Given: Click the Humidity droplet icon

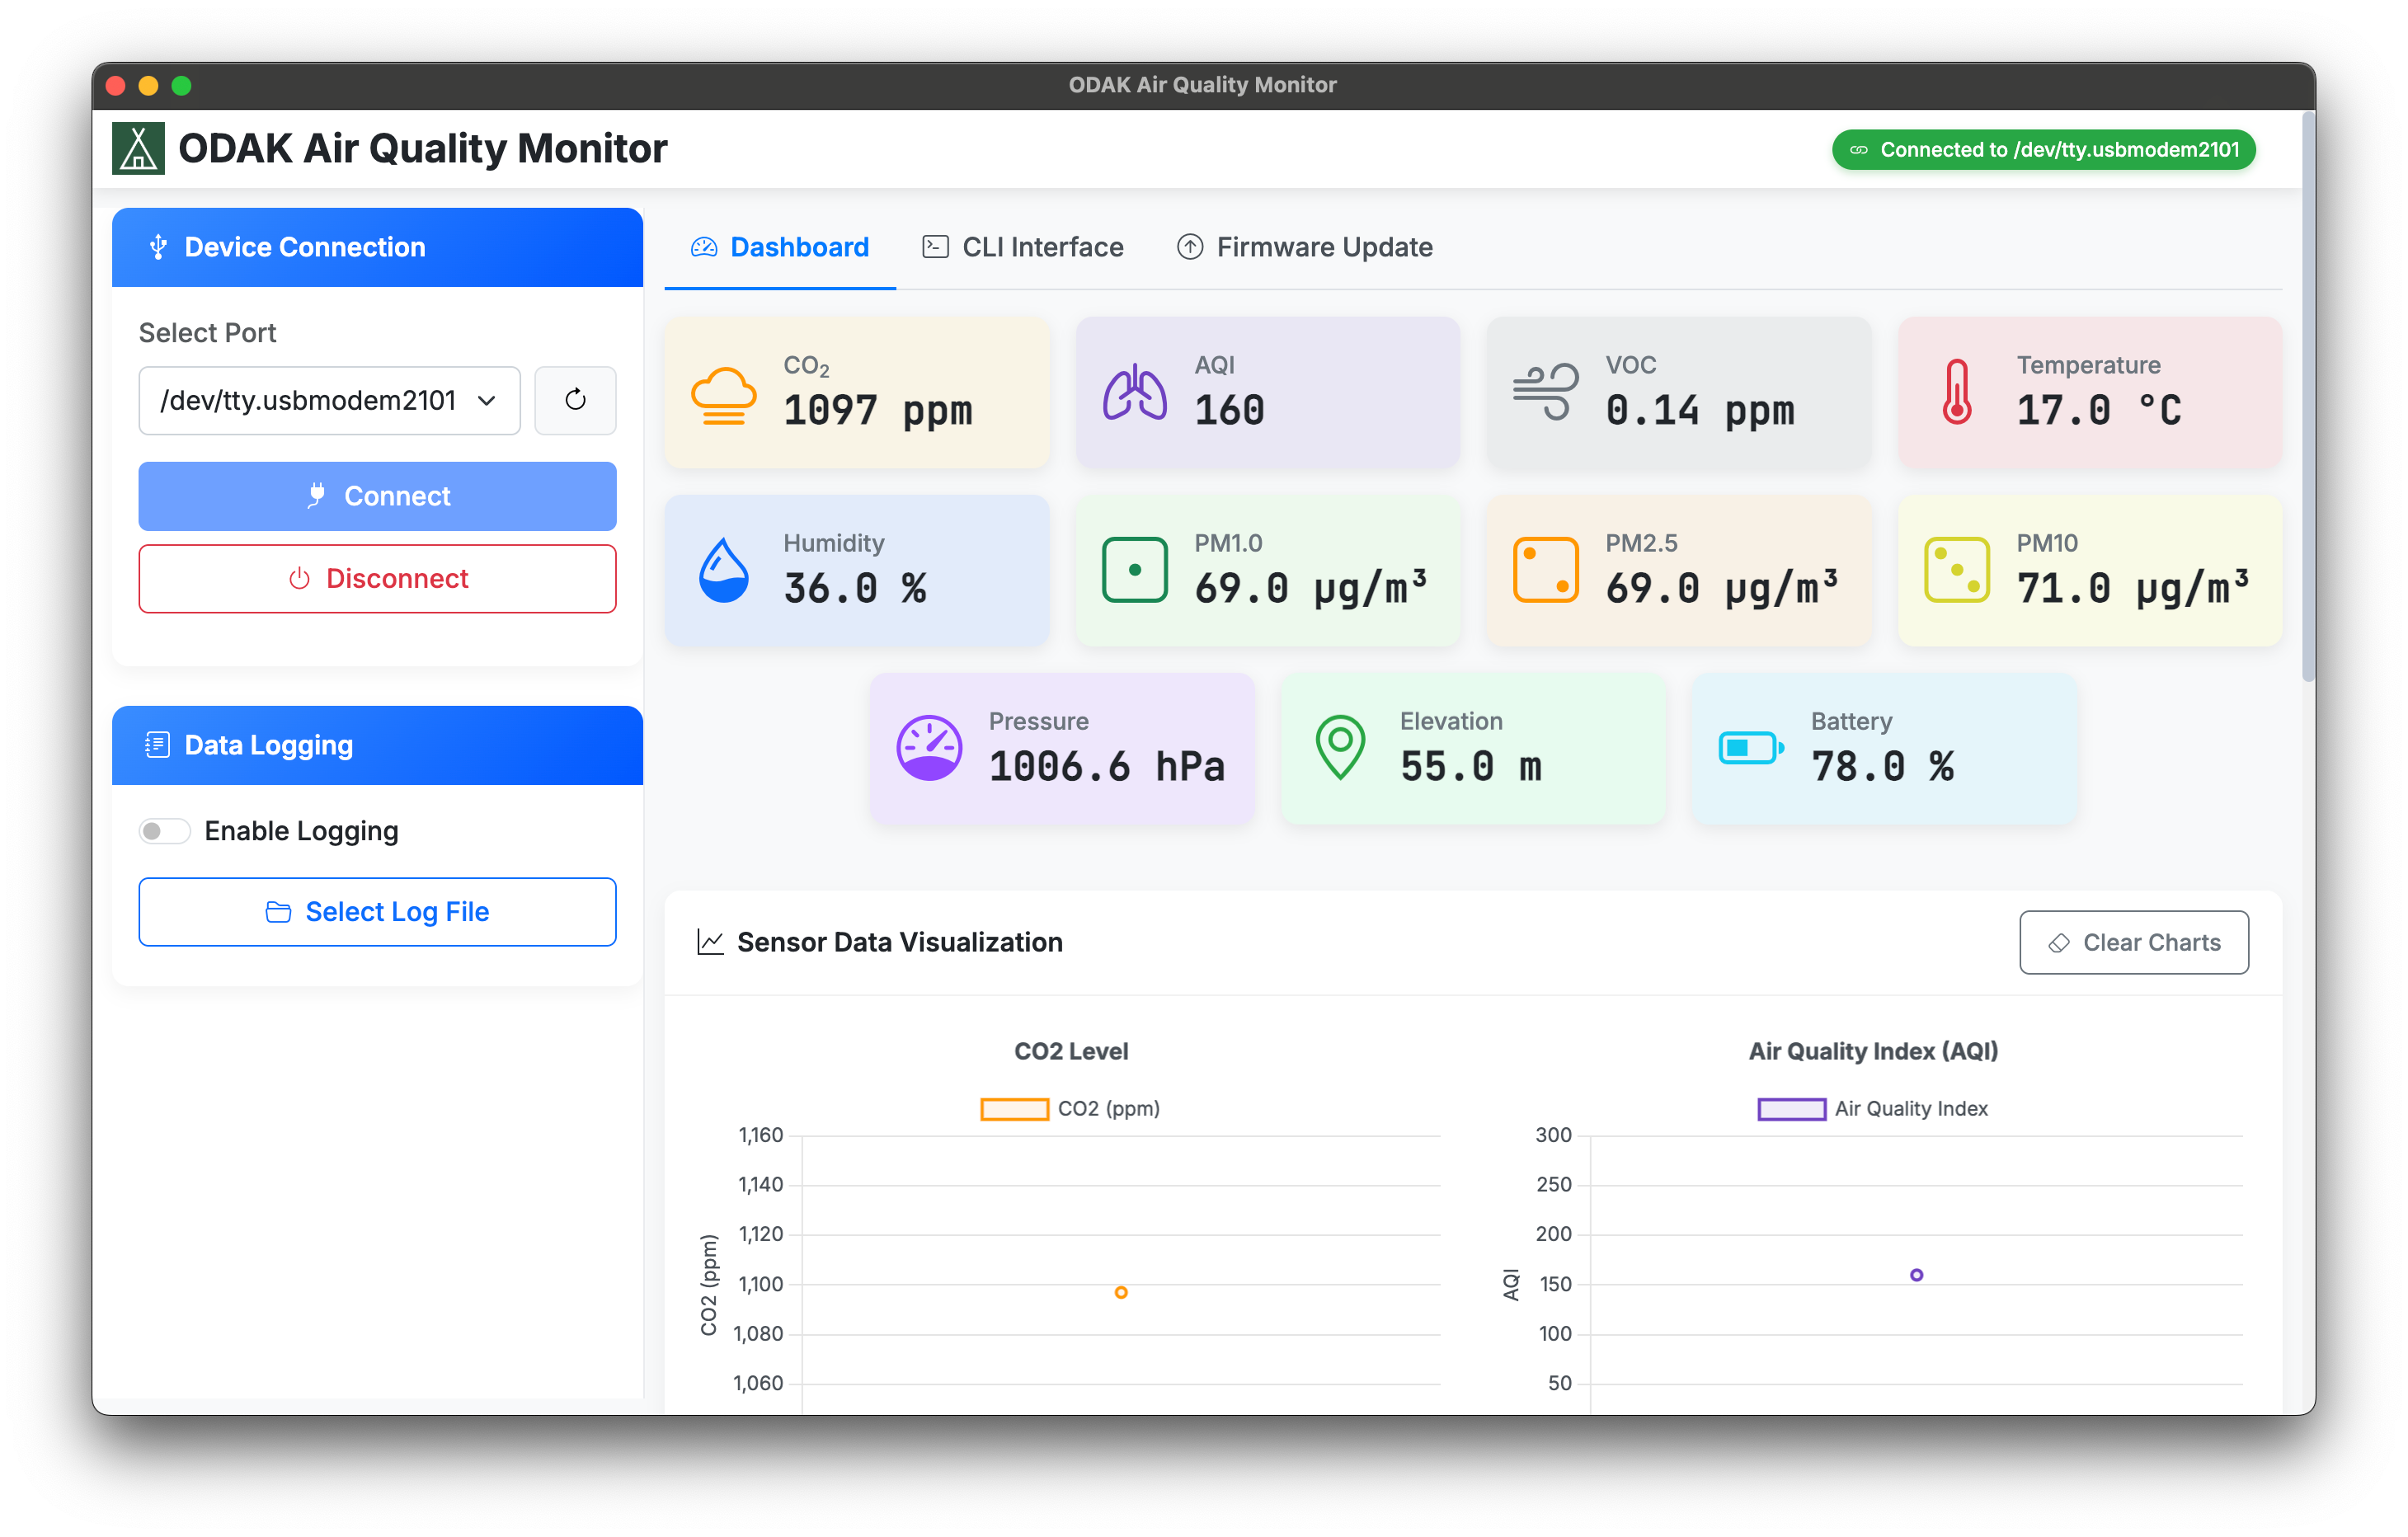Looking at the screenshot, I should [x=723, y=570].
